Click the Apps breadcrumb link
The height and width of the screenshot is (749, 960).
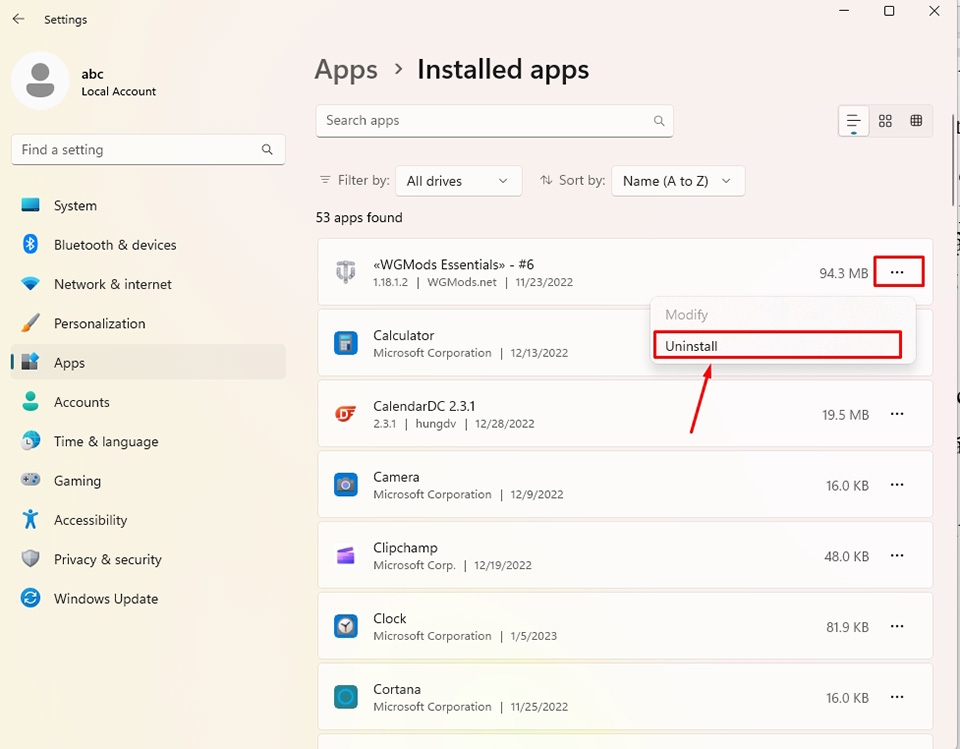[346, 70]
